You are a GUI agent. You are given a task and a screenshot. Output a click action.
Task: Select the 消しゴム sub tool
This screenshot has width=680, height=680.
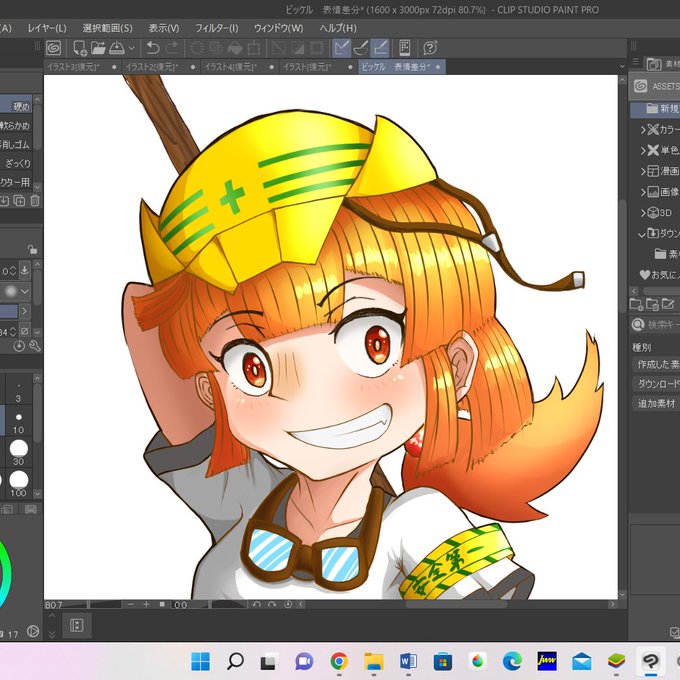point(16,144)
